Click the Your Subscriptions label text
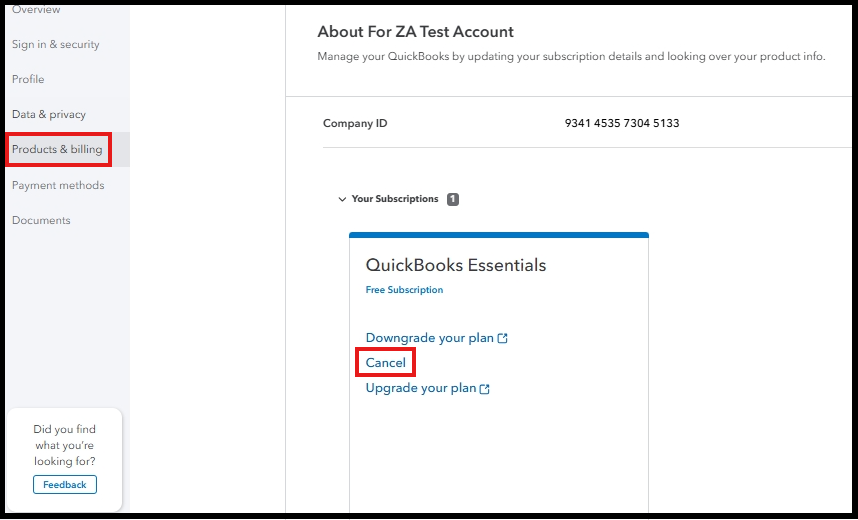 tap(395, 199)
